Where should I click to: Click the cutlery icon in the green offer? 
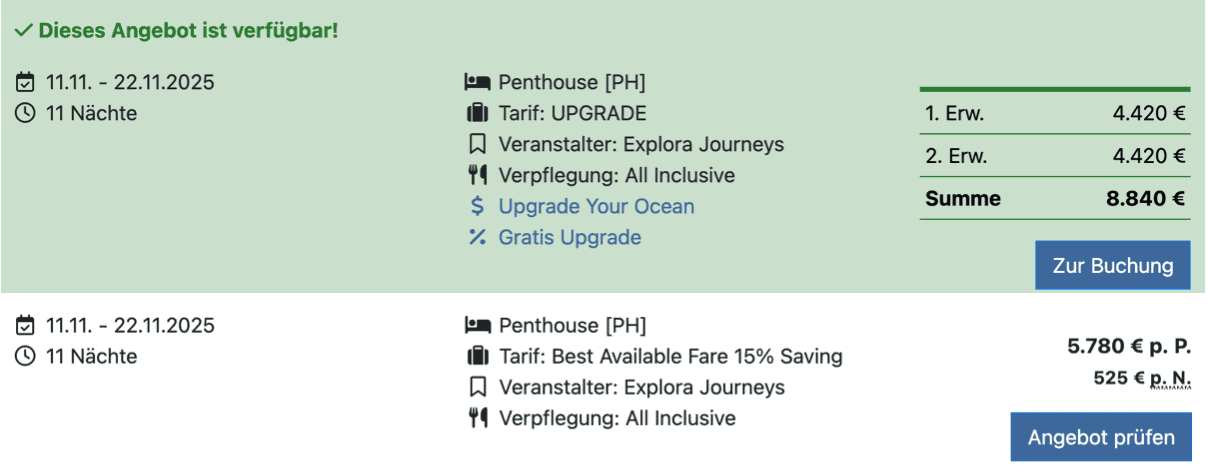tap(477, 175)
